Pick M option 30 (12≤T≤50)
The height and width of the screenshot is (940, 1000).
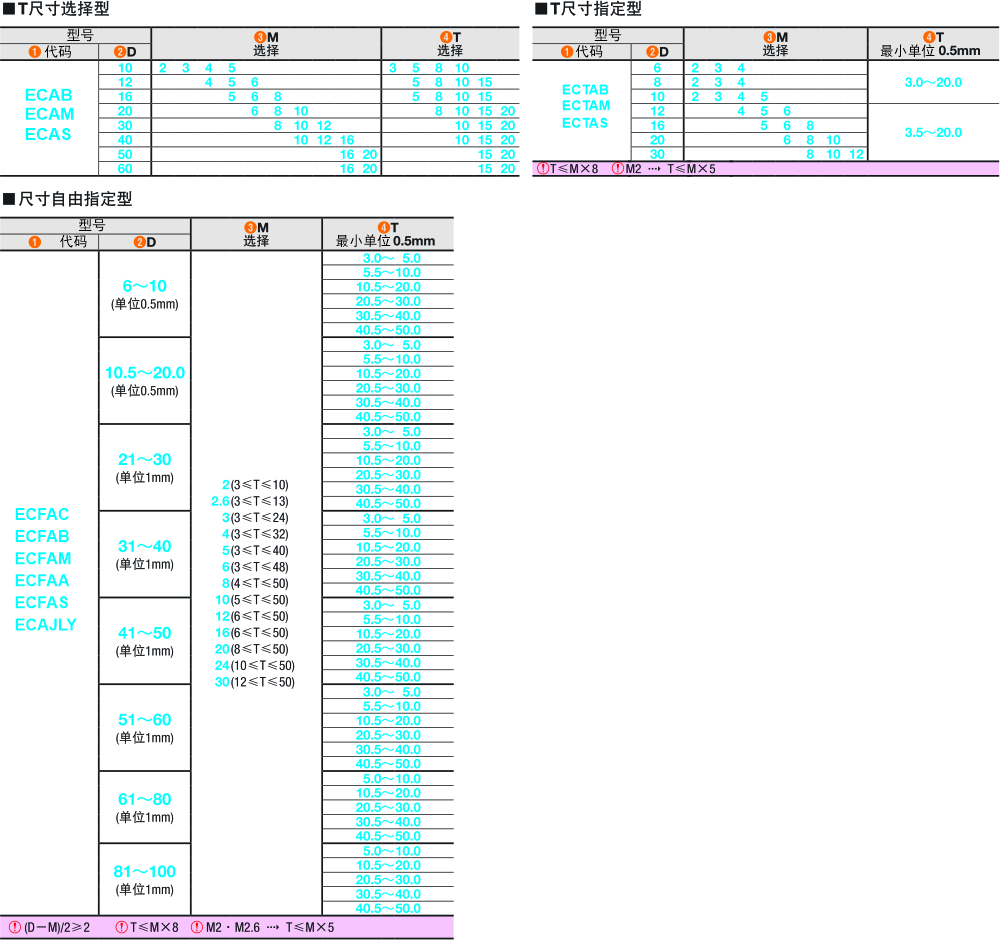pos(254,682)
